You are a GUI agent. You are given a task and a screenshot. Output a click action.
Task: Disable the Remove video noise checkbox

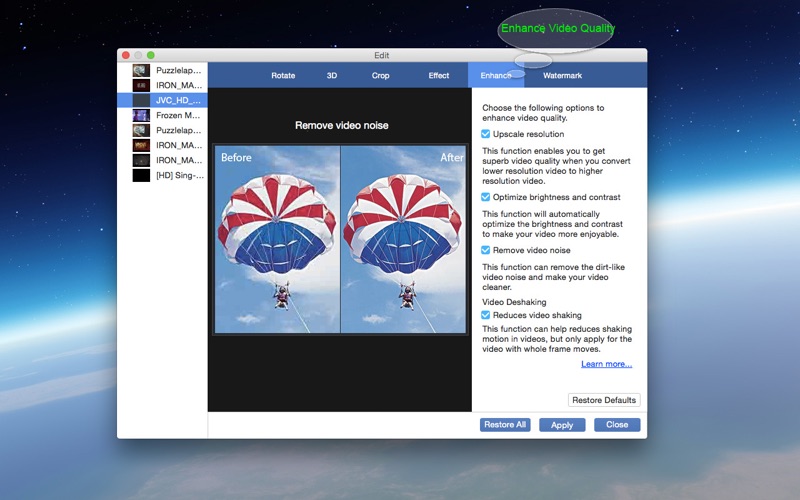(x=486, y=250)
